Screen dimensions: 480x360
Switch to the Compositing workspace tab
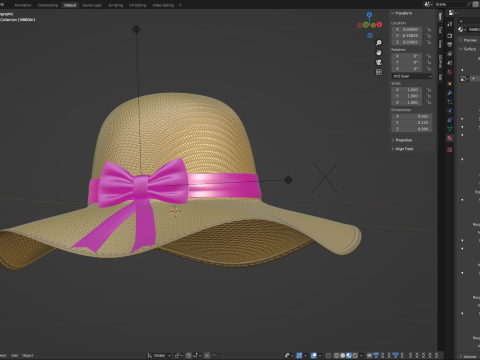point(48,5)
